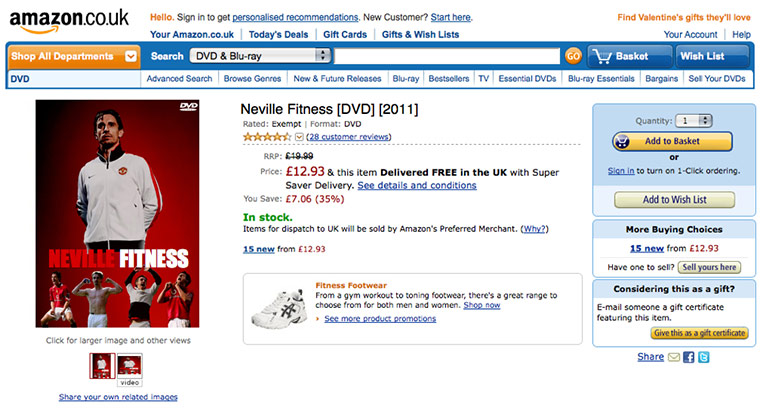Share this product on Facebook
Screen dimensions: 760x413
tap(689, 357)
